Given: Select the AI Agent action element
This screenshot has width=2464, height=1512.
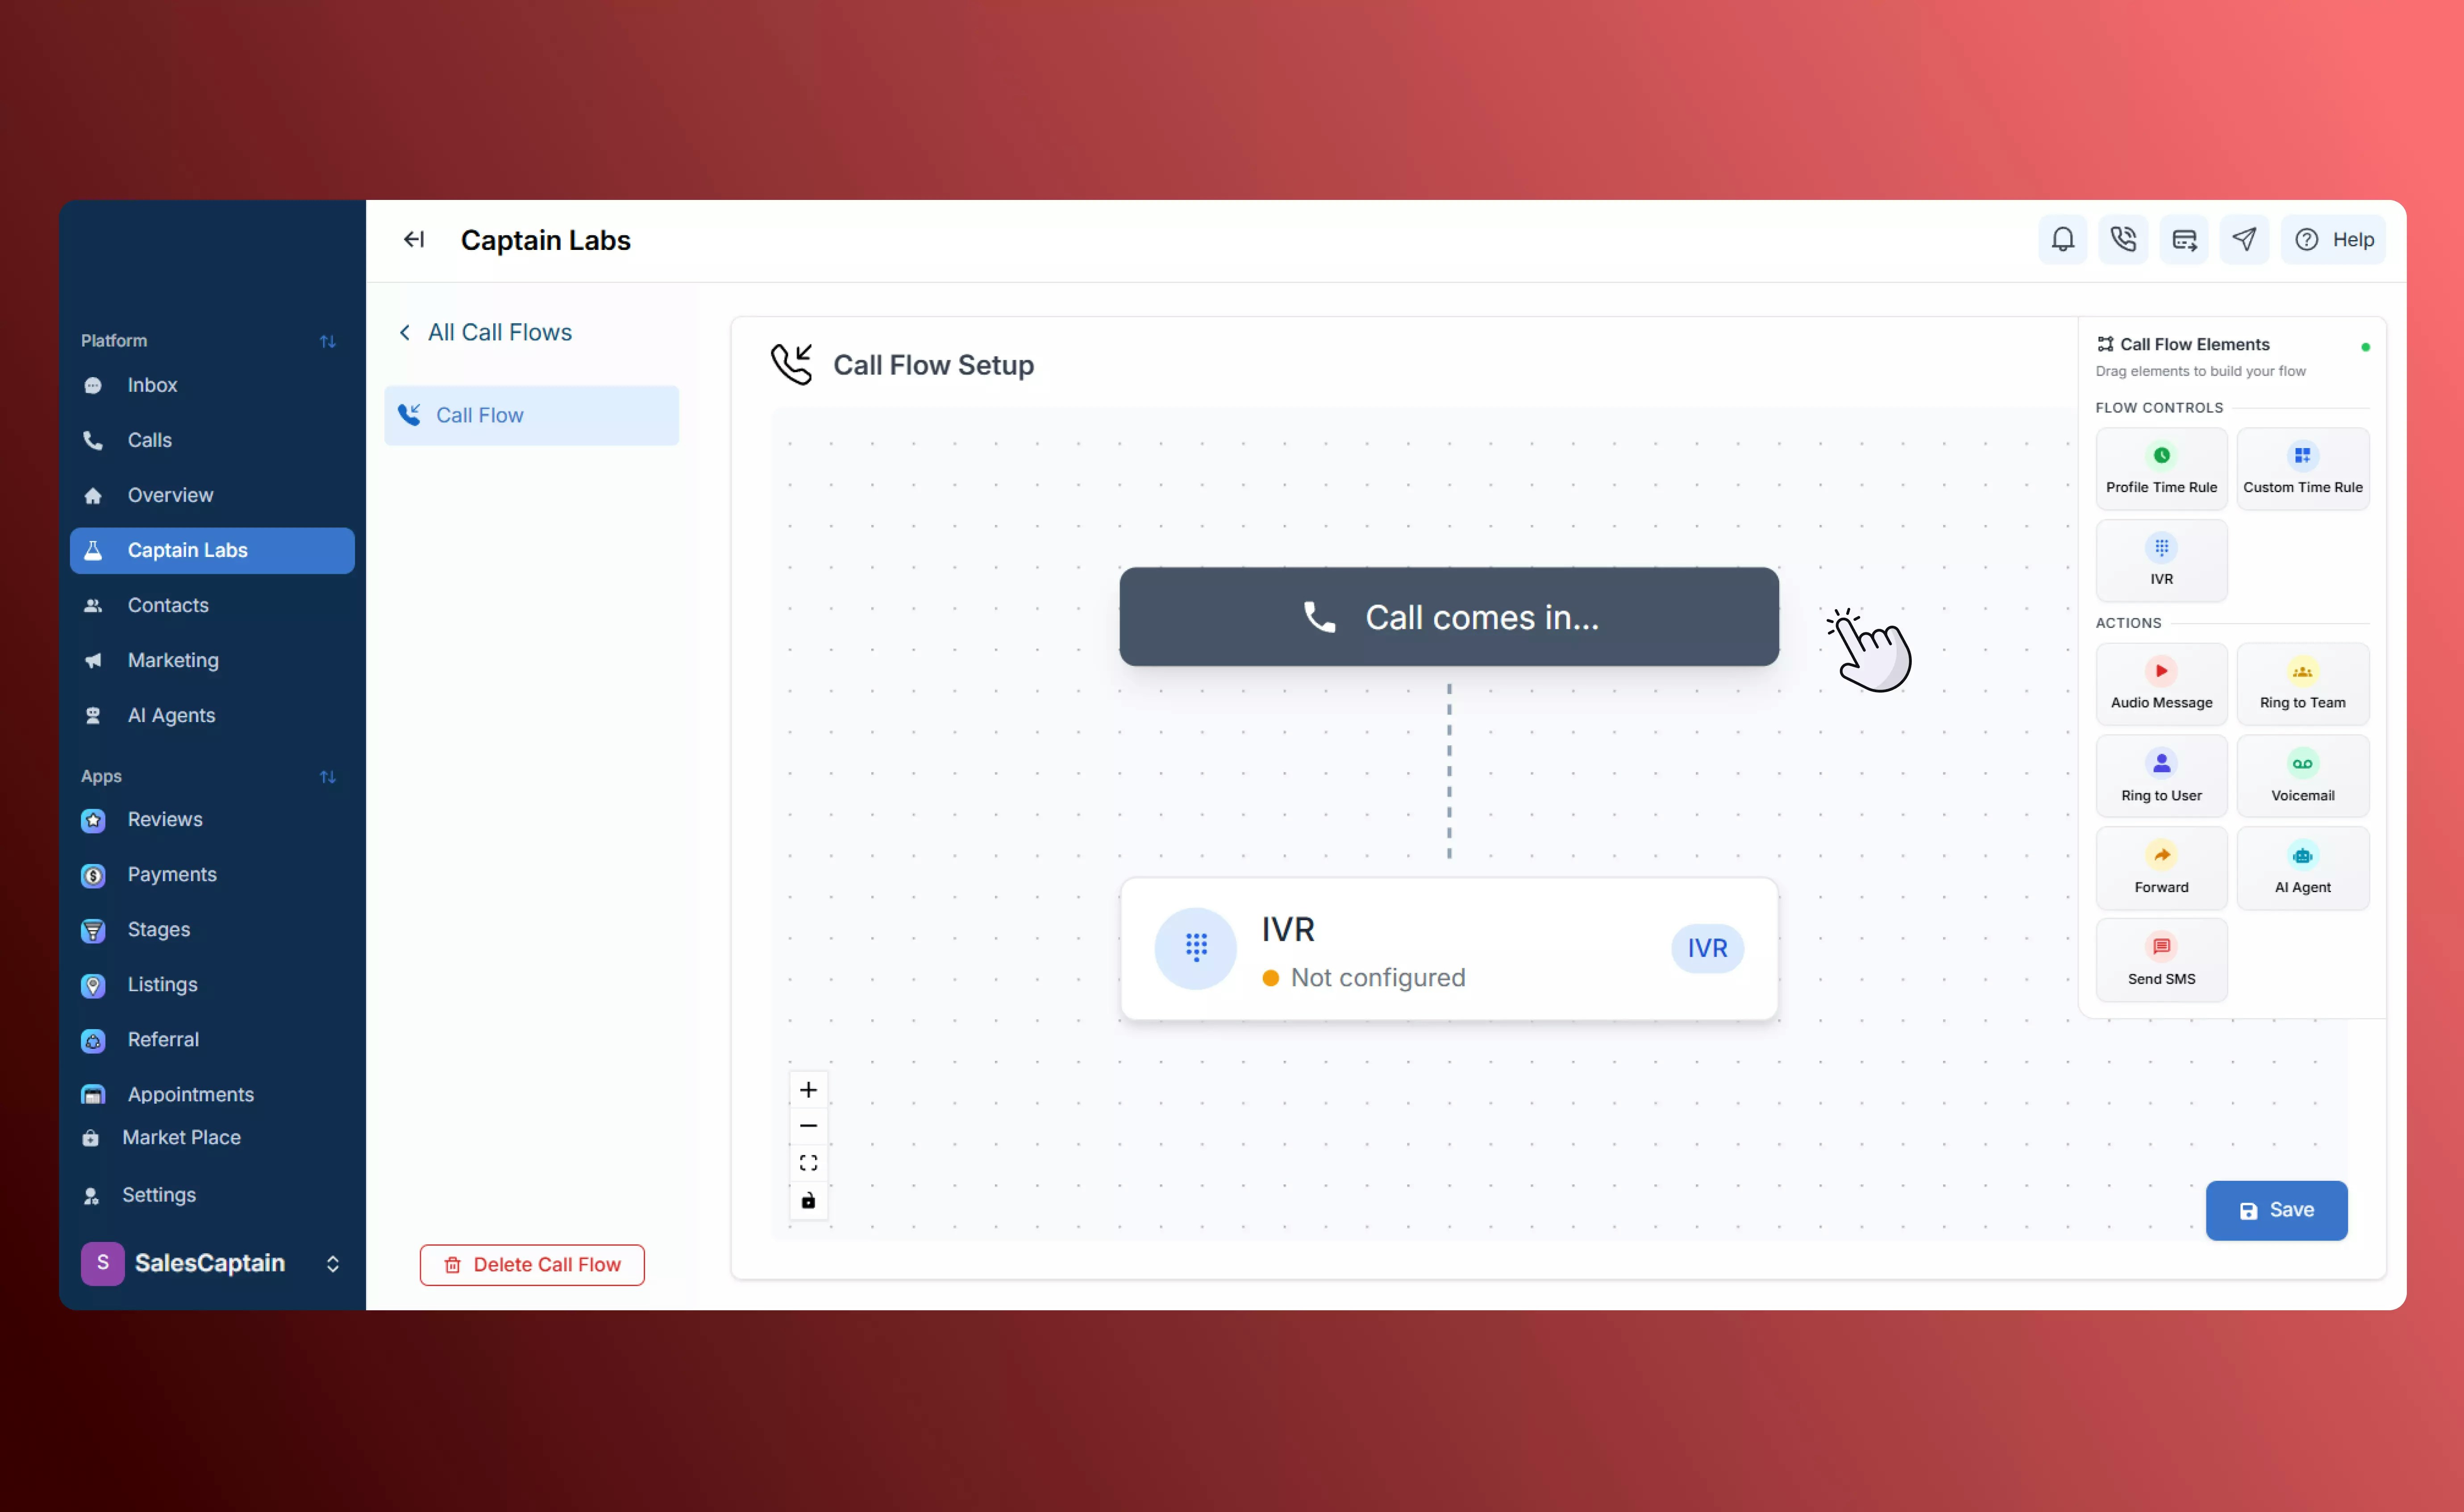Looking at the screenshot, I should click(2303, 868).
